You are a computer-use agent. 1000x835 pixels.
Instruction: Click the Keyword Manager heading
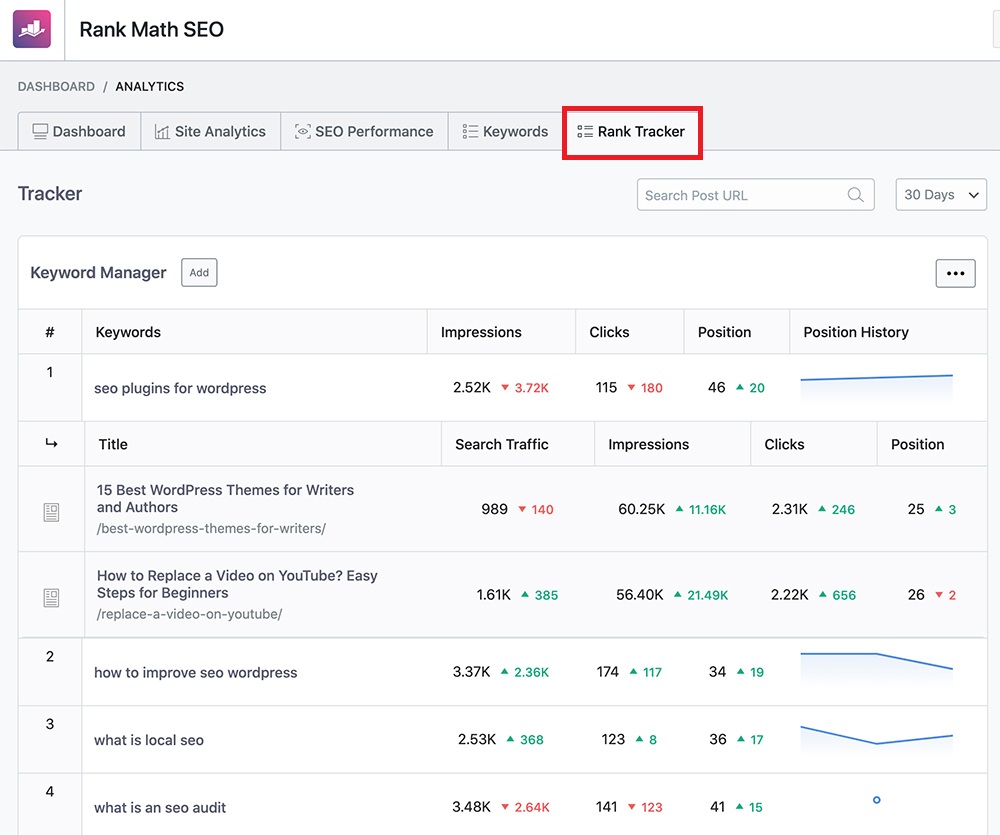98,272
